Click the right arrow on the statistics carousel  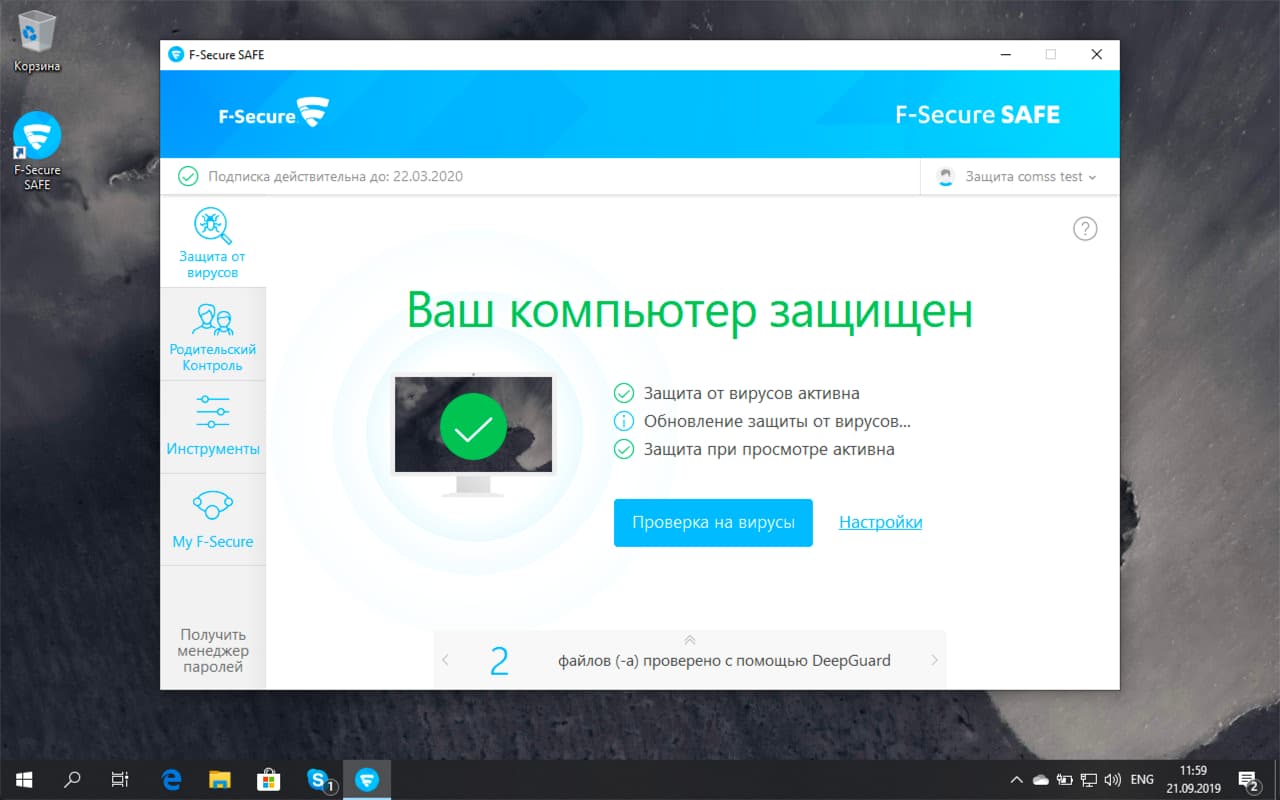[x=933, y=660]
